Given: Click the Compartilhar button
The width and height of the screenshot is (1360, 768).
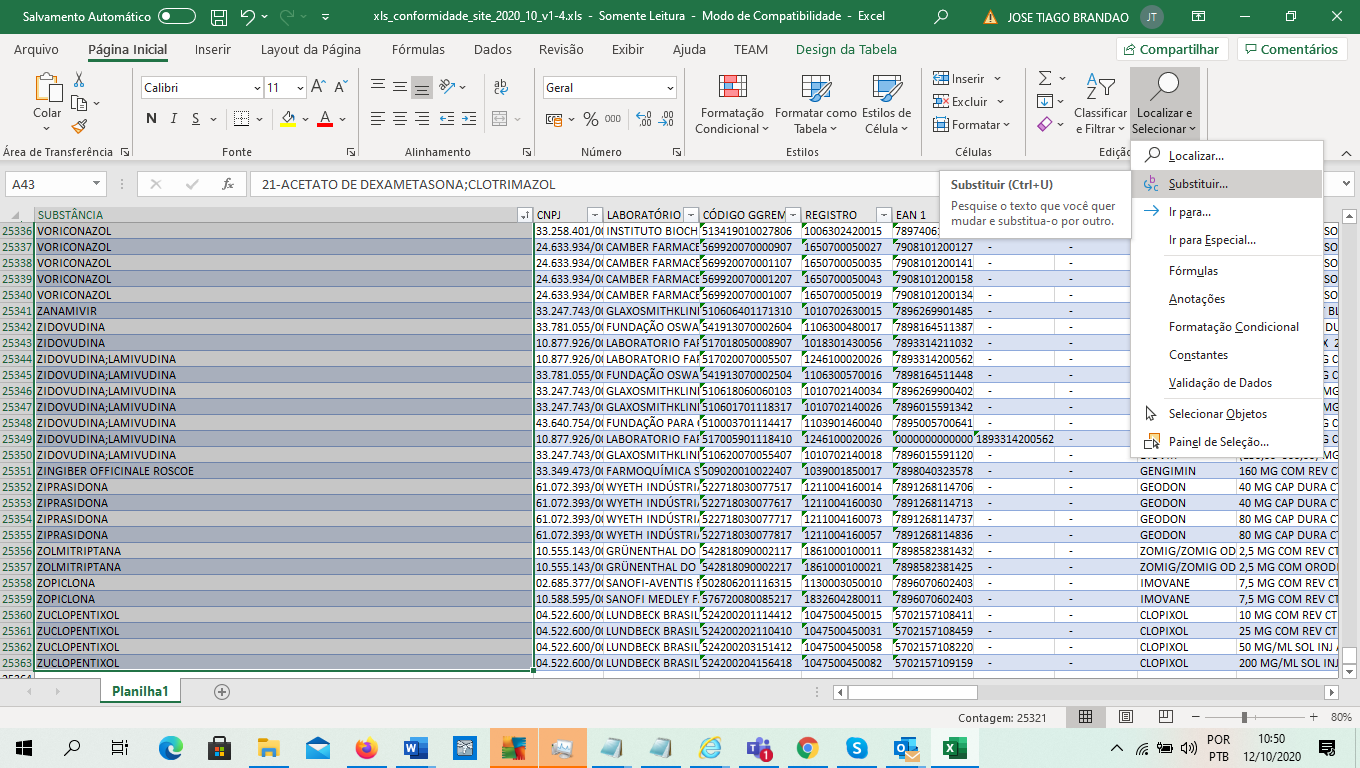Looking at the screenshot, I should point(1173,49).
